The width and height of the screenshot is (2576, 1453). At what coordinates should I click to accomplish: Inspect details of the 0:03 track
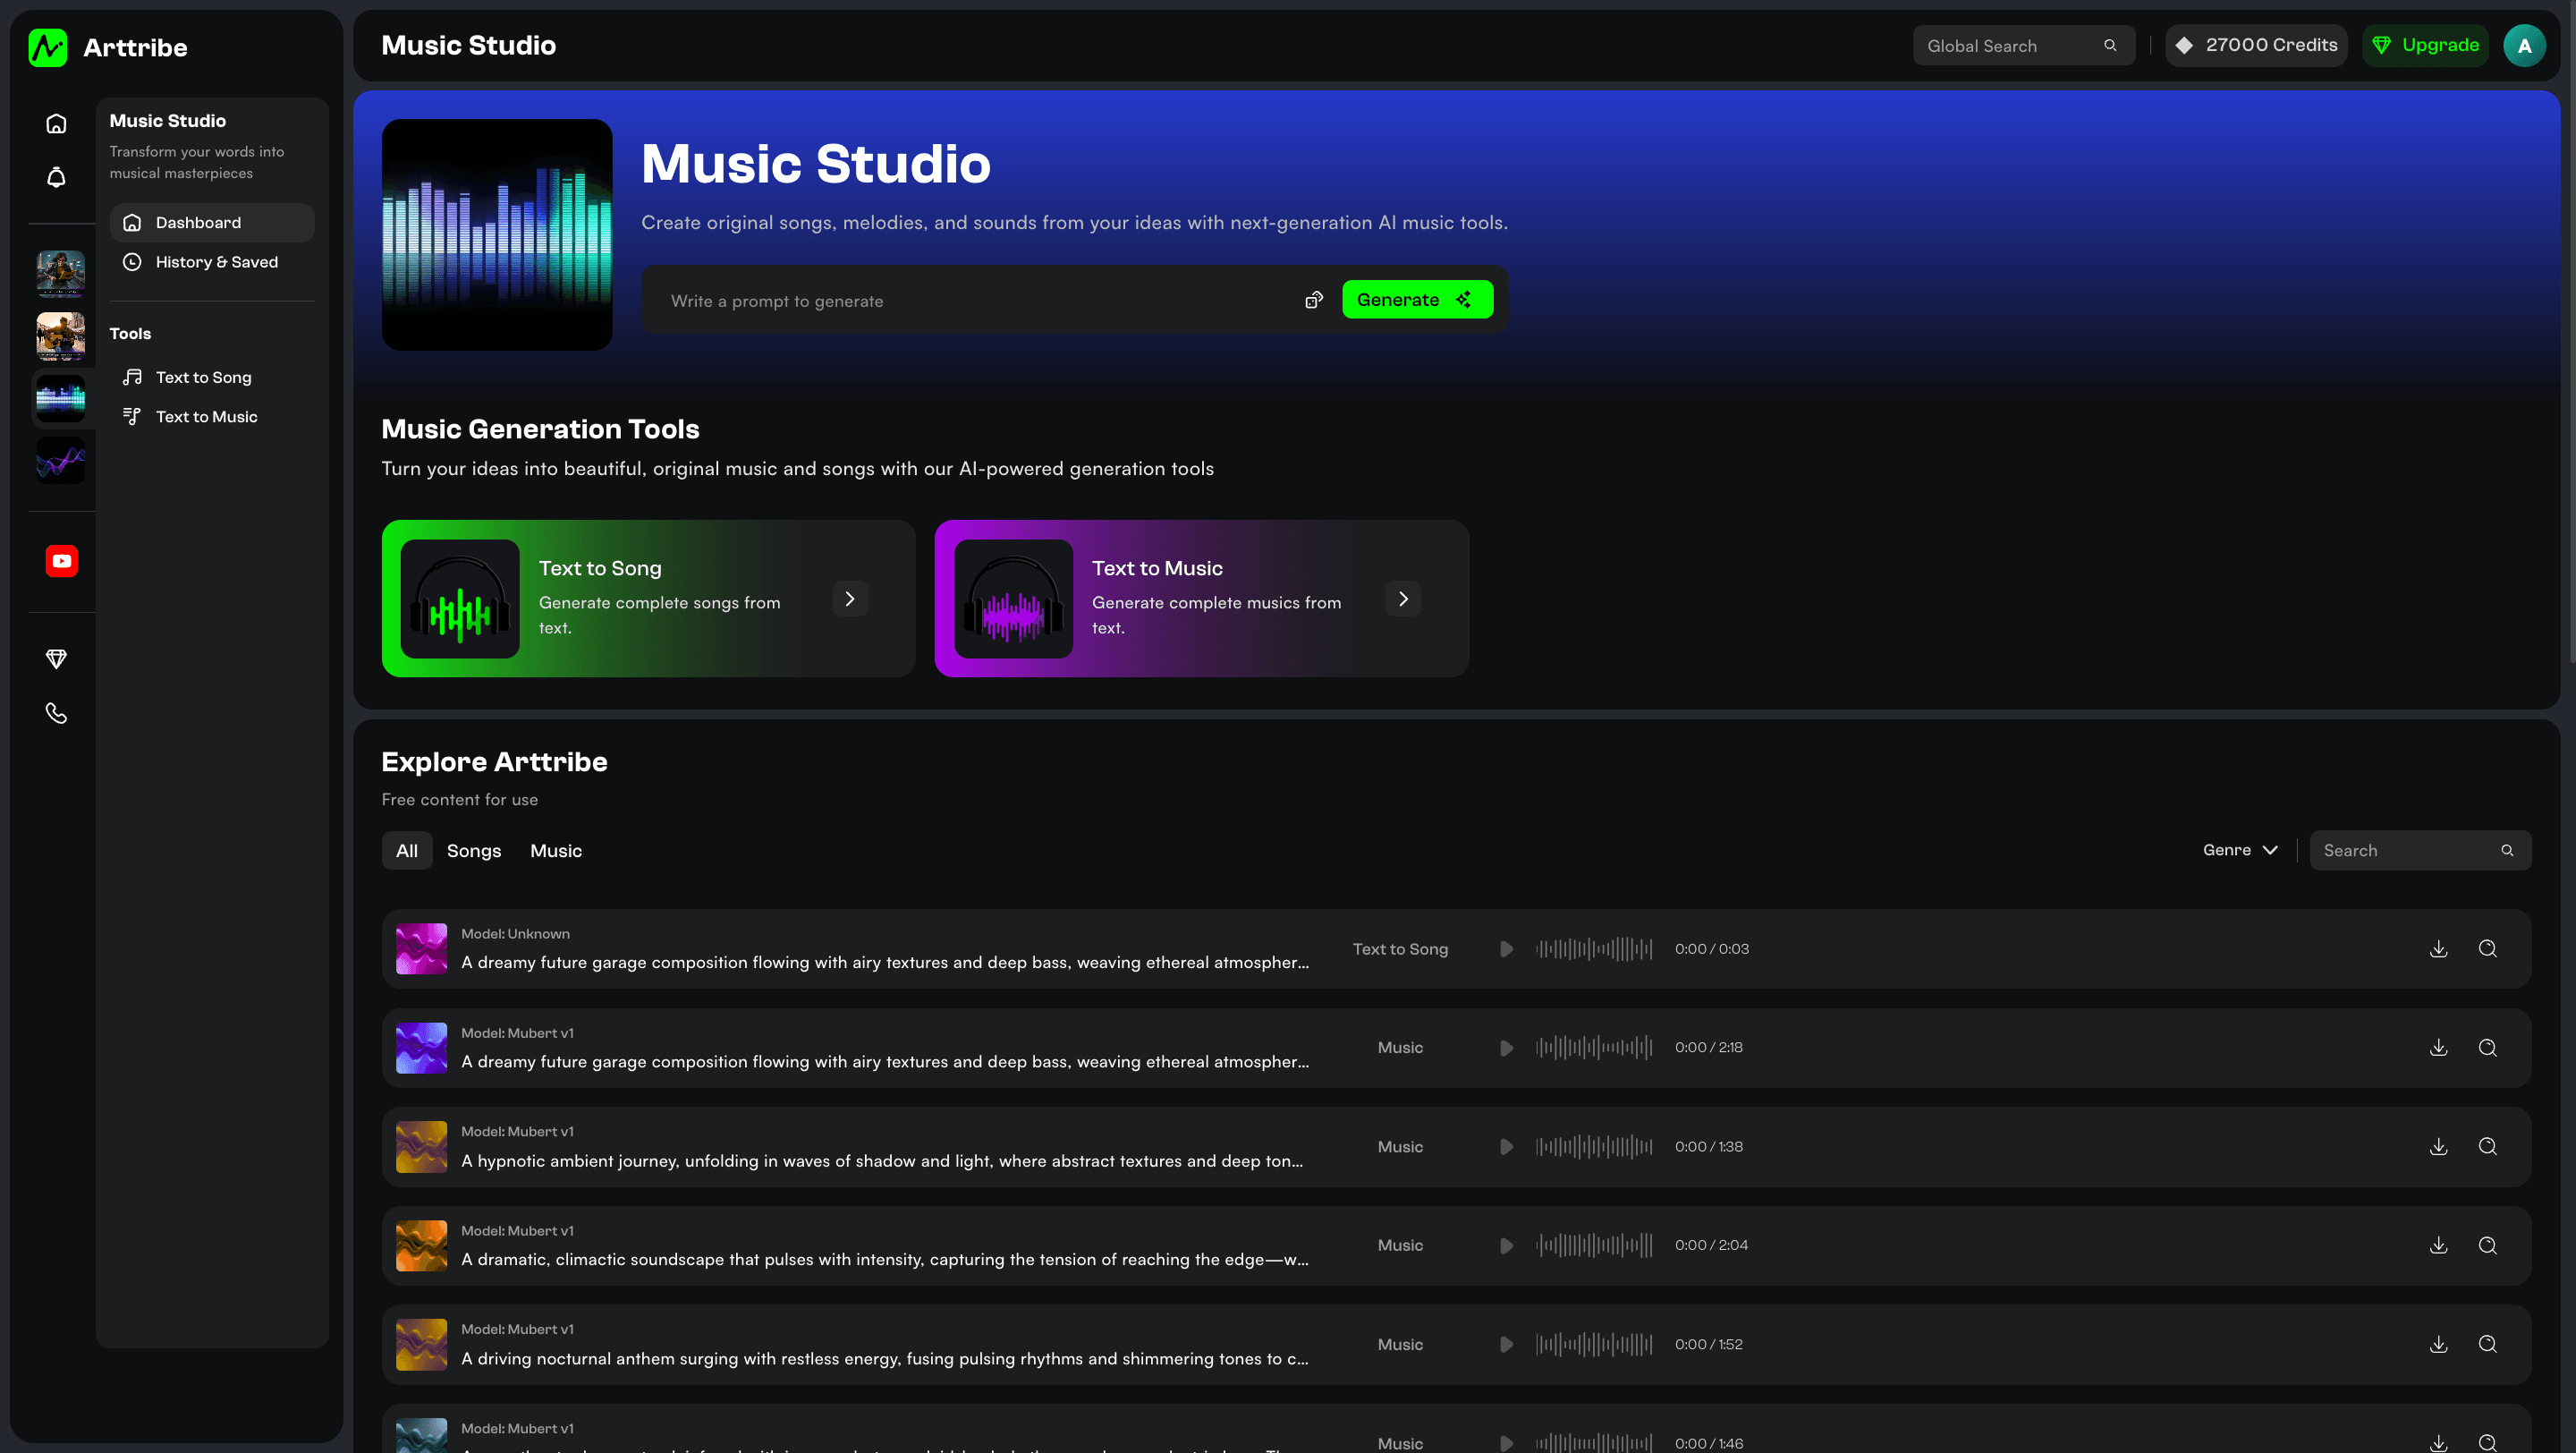[x=2488, y=949]
